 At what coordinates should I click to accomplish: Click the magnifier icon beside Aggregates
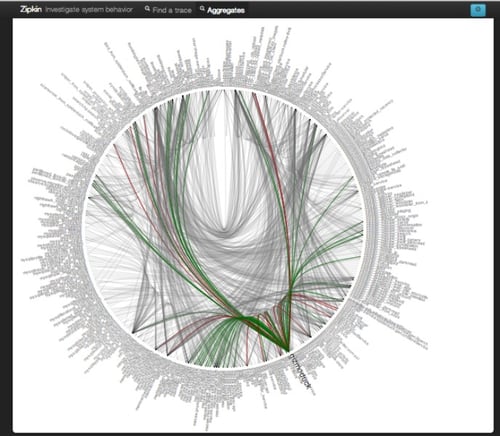(x=202, y=9)
